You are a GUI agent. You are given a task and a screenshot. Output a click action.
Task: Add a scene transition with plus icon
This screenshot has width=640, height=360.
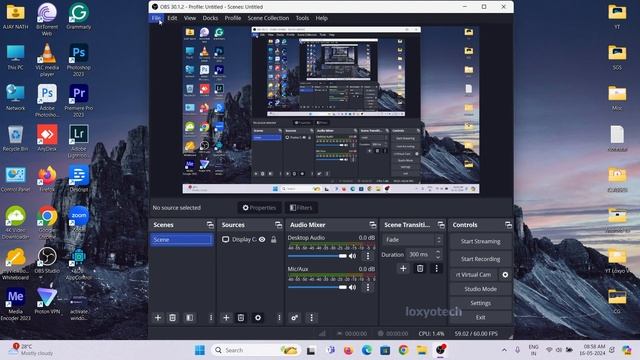pos(403,268)
